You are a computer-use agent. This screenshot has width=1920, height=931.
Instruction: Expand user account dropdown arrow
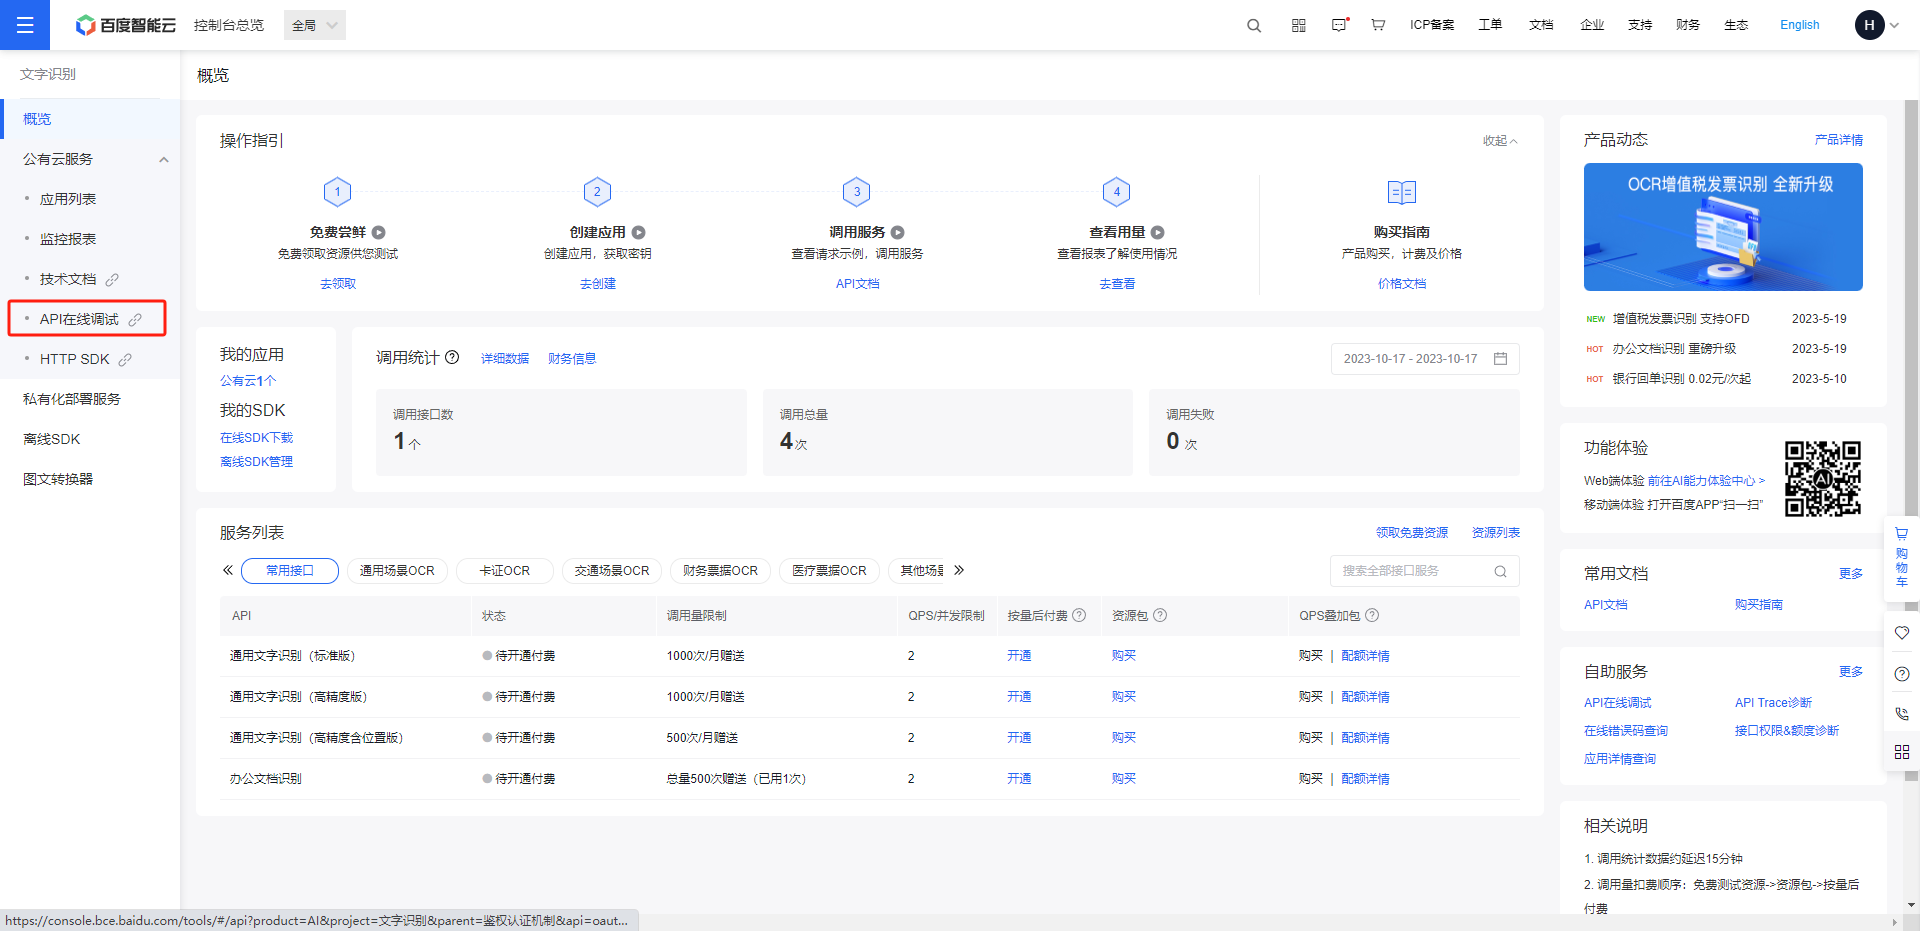pyautogui.click(x=1894, y=26)
